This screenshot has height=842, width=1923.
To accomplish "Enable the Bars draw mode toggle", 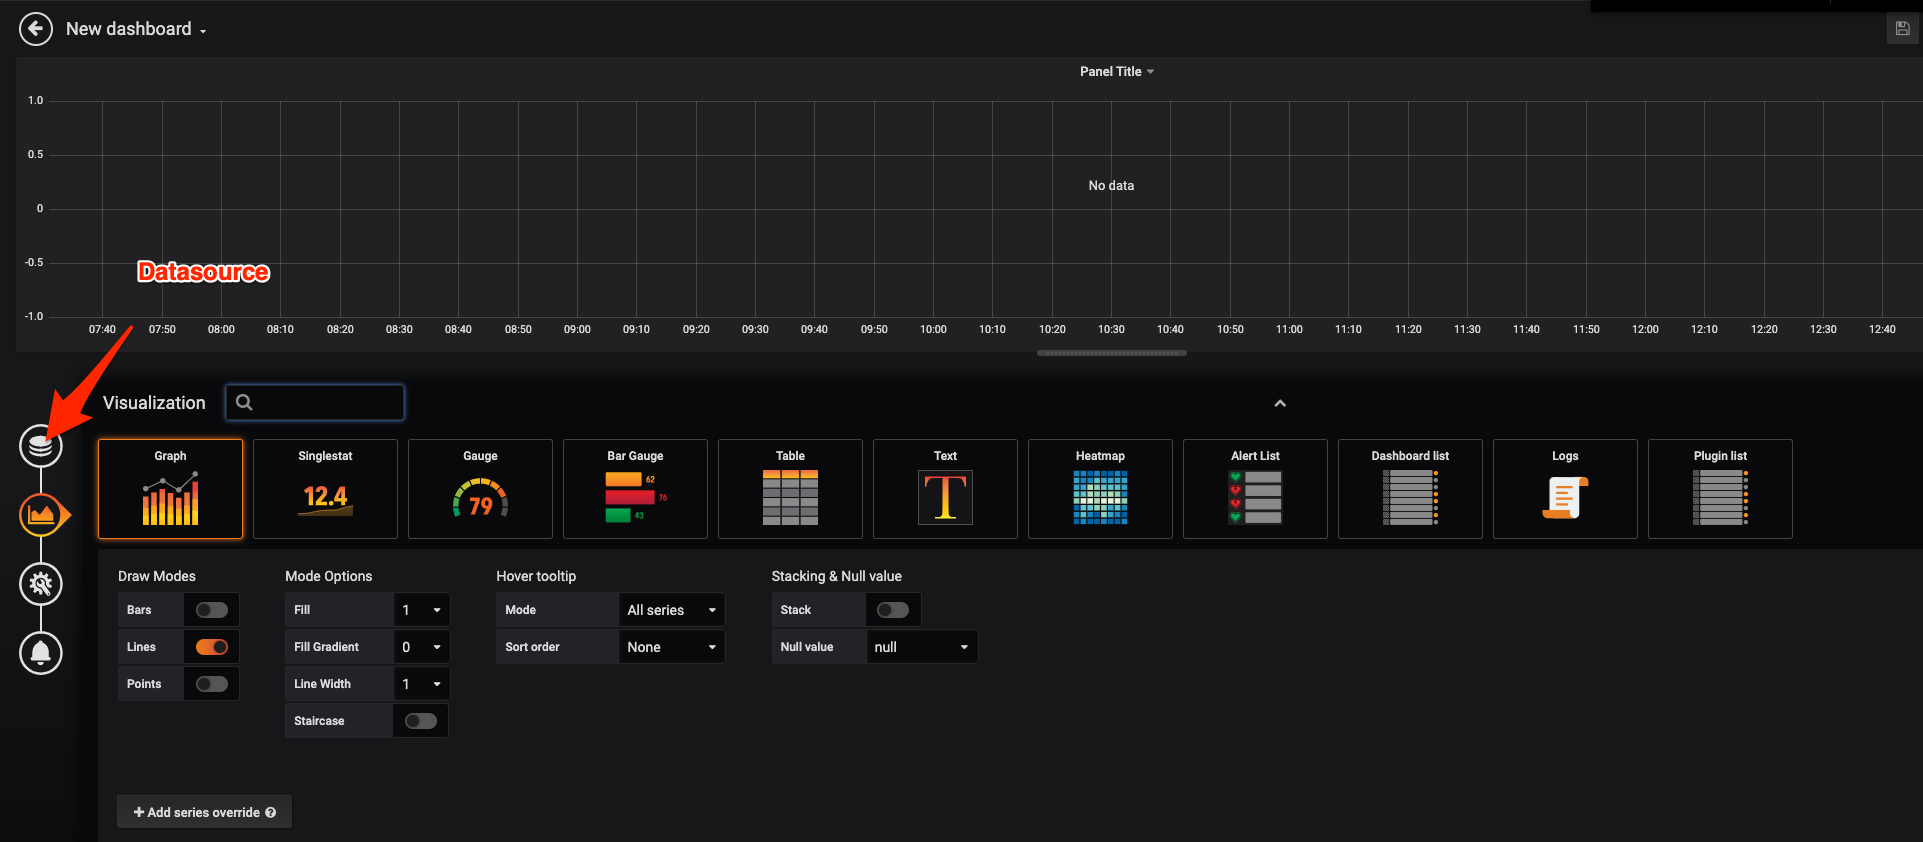I will (211, 610).
